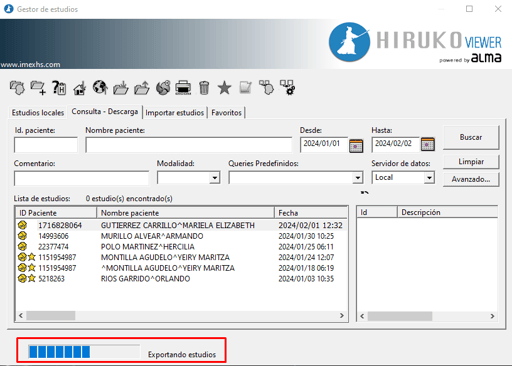This screenshot has width=512, height=366.
Task: Open the Servidor de datos dropdown
Action: pos(429,178)
